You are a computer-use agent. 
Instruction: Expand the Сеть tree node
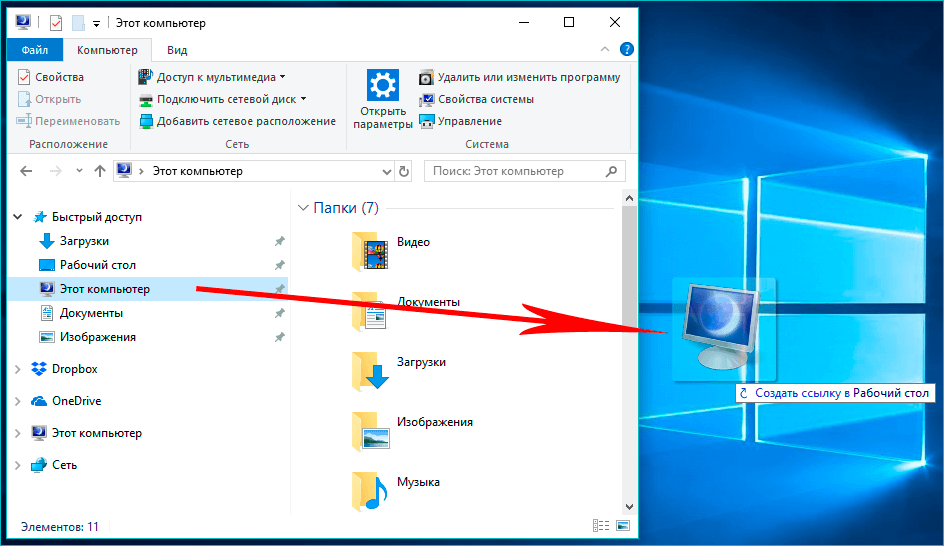(17, 465)
